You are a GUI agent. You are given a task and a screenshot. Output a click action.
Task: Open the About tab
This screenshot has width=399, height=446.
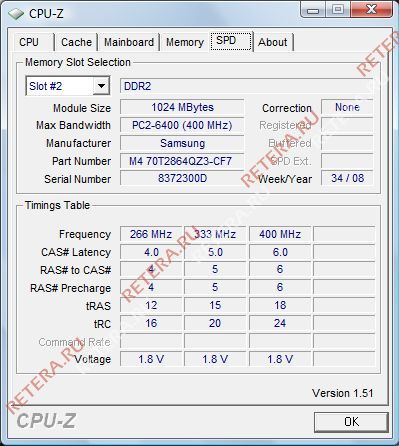[273, 42]
